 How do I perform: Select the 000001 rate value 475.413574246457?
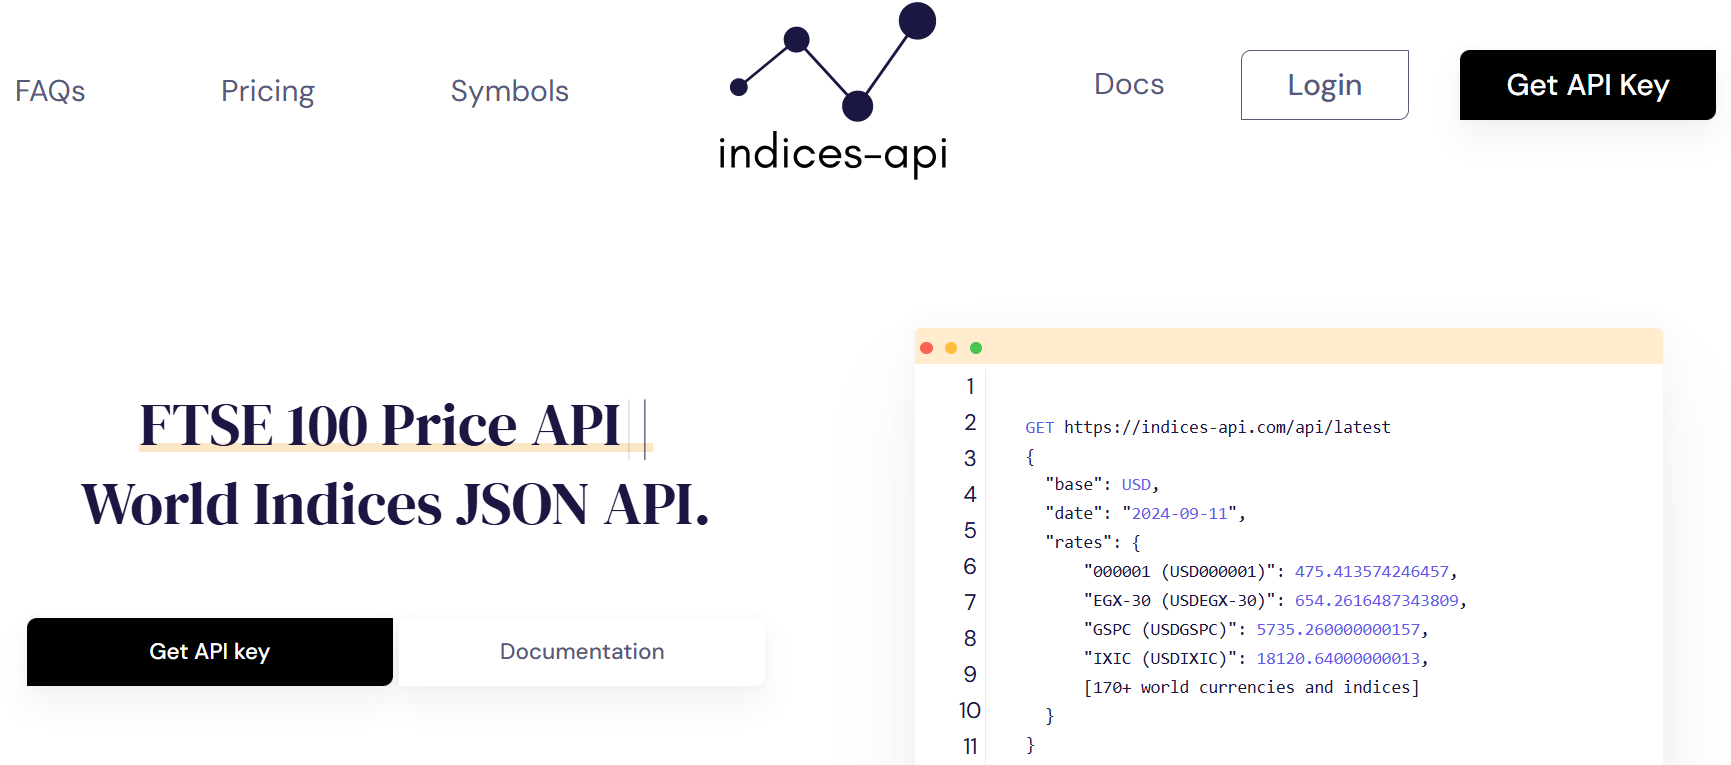click(1372, 571)
